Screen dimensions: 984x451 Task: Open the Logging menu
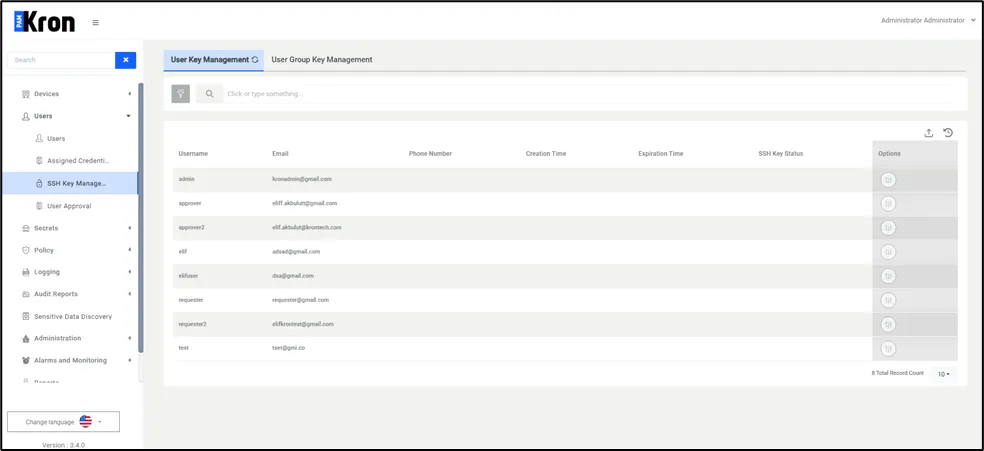(47, 272)
